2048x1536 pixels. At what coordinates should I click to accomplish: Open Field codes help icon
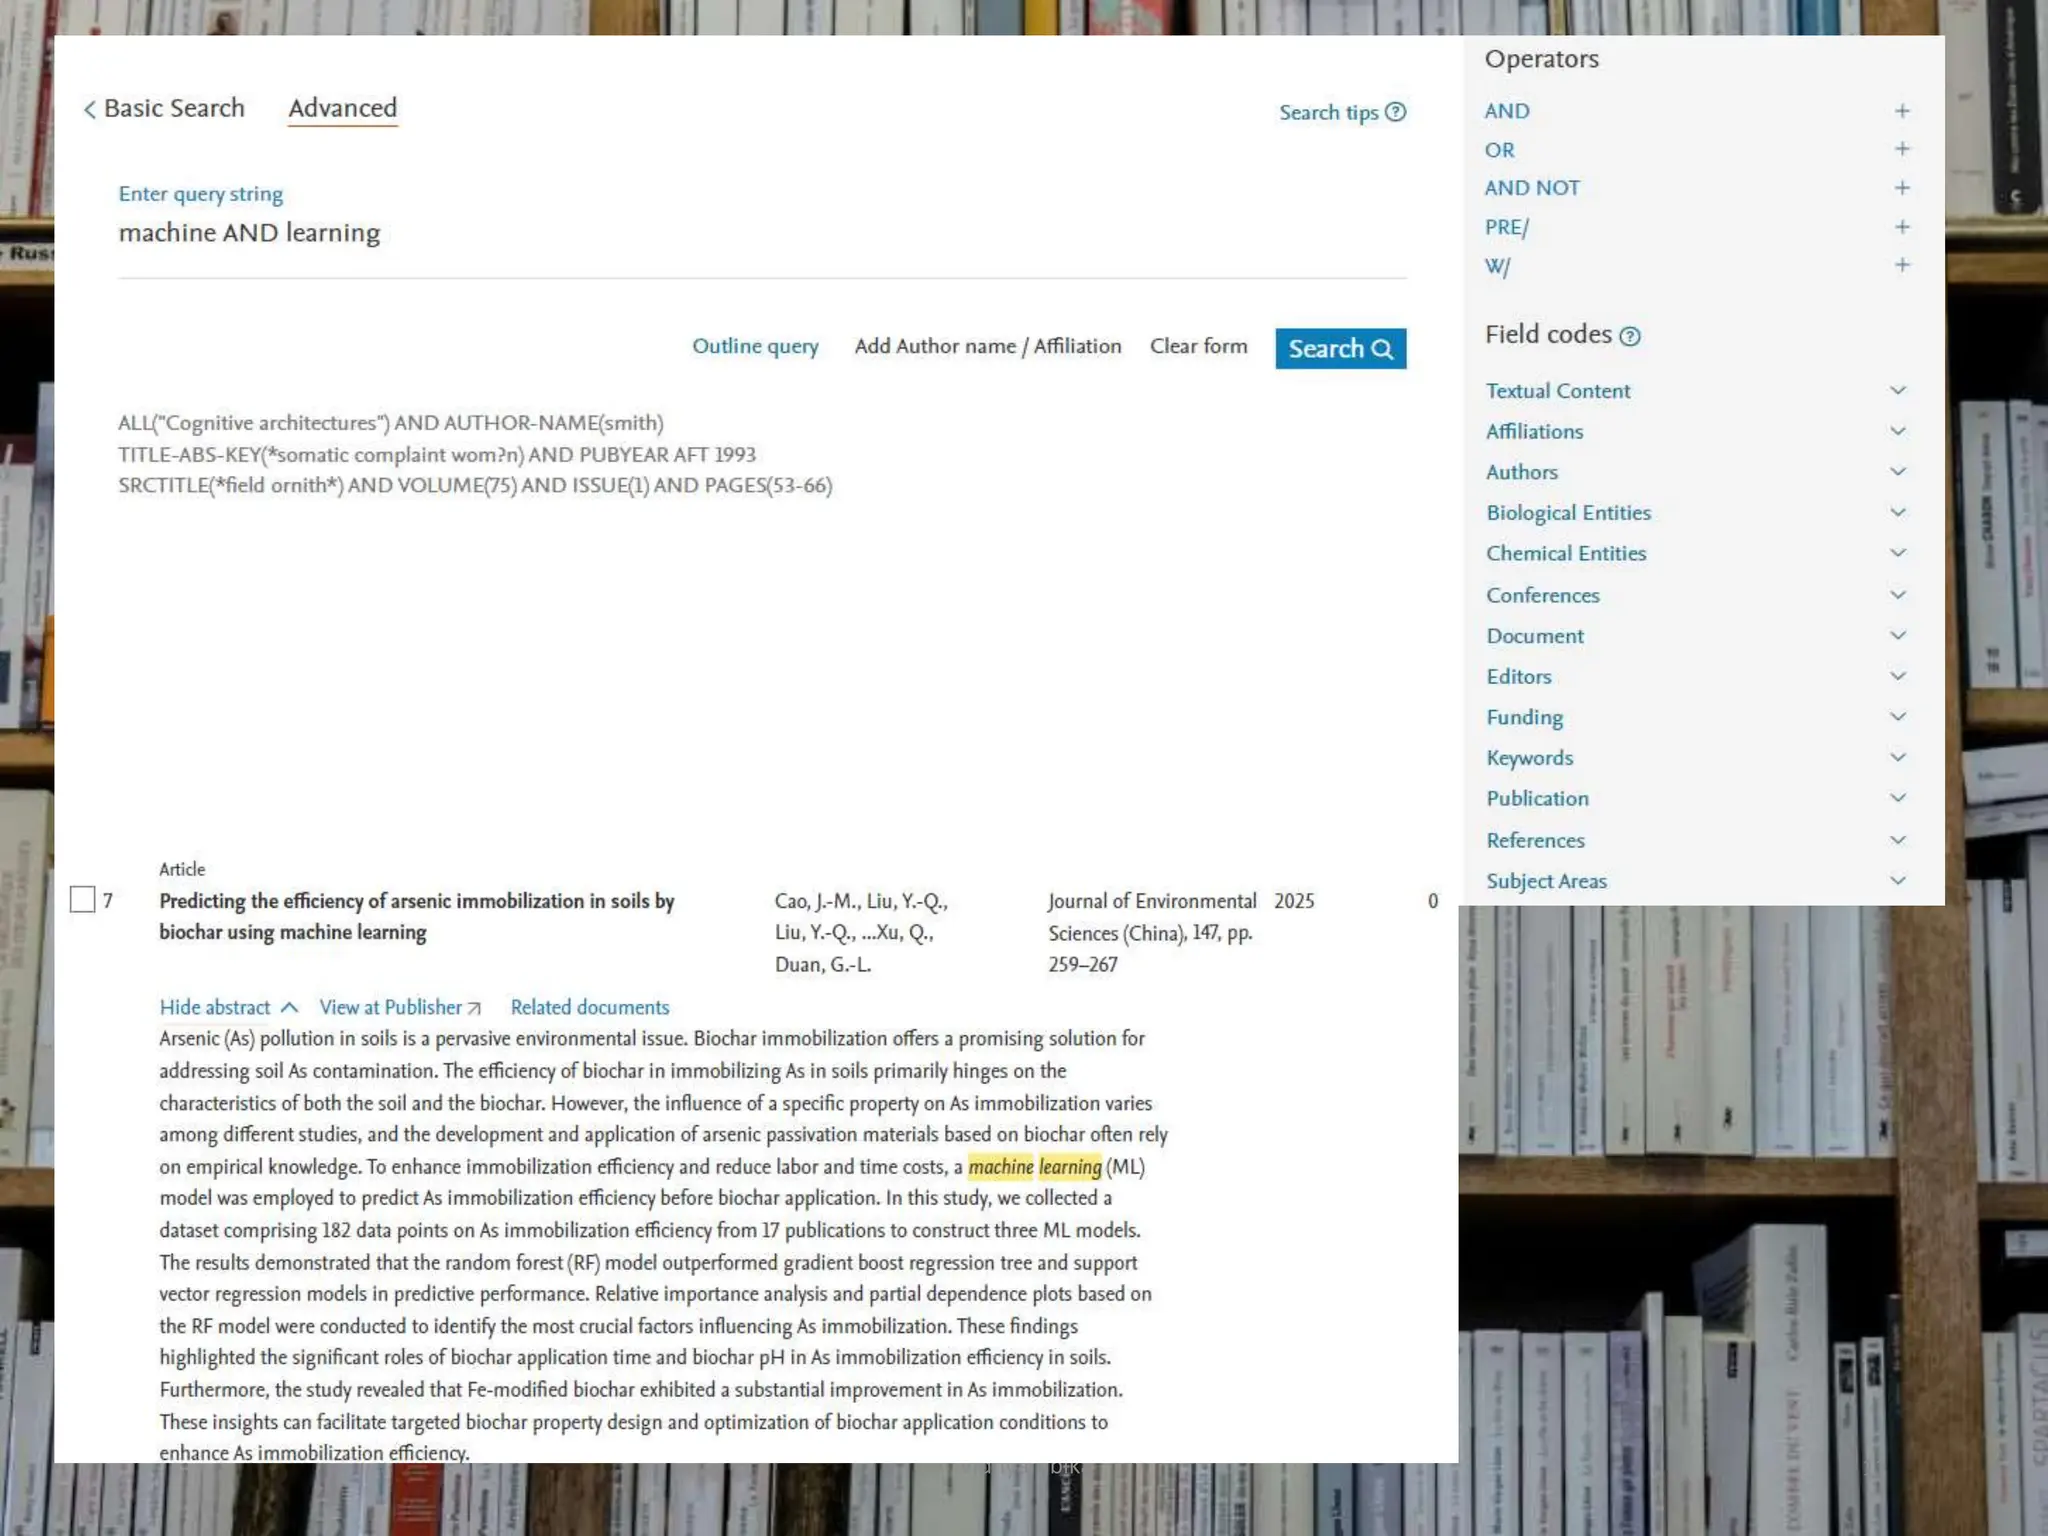[1629, 336]
